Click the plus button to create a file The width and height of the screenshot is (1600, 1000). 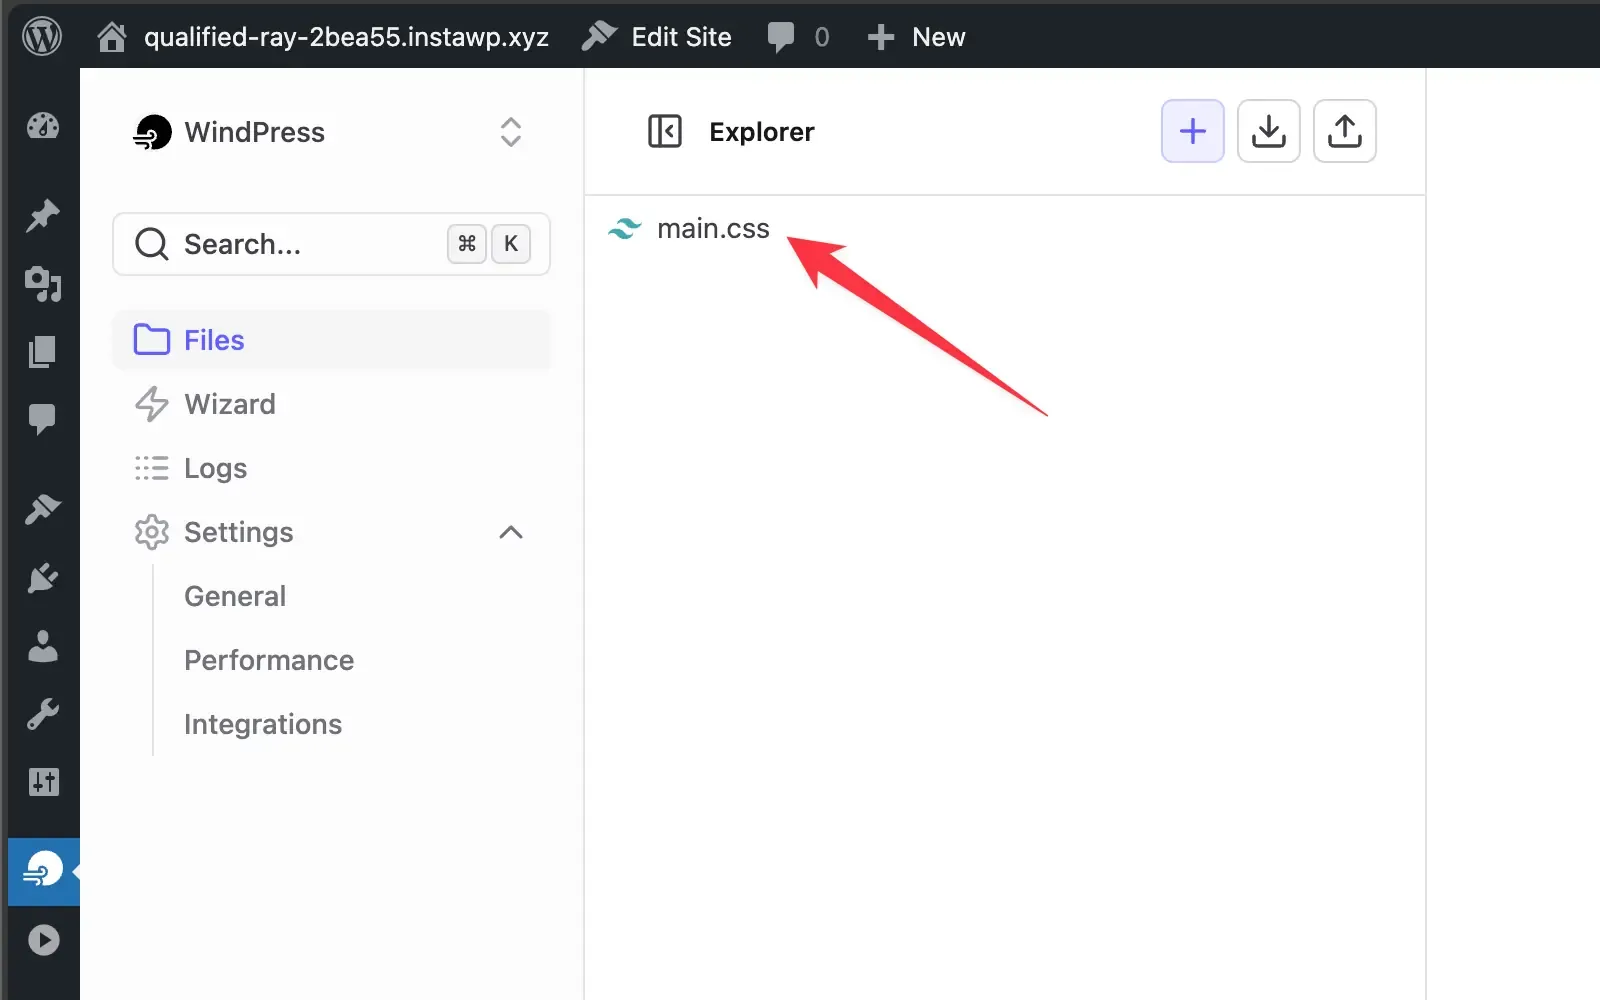1192,131
